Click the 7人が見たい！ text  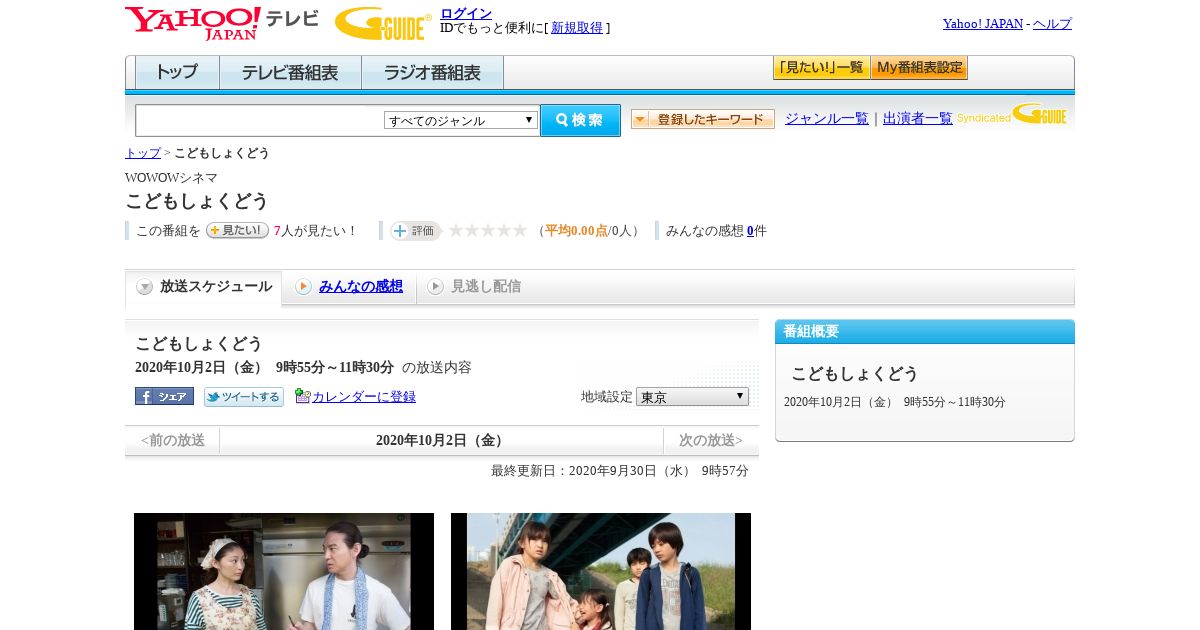[316, 231]
